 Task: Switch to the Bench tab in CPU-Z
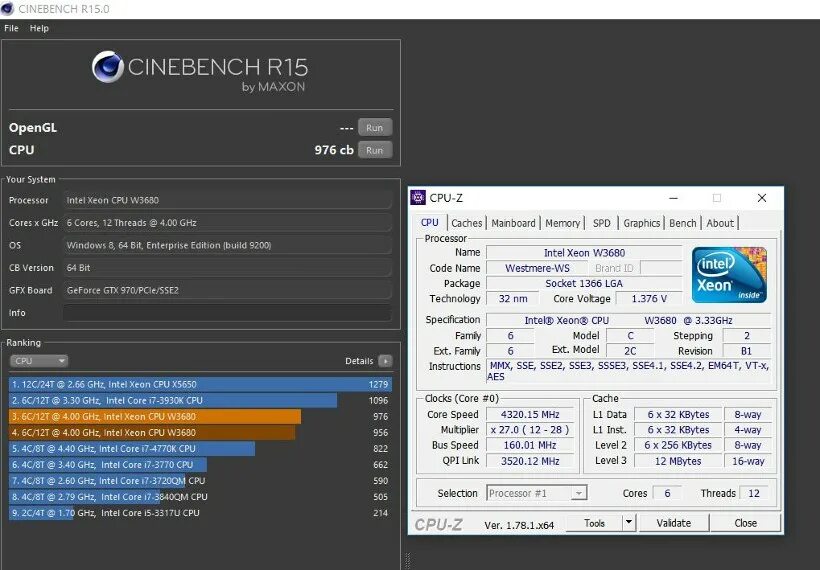pyautogui.click(x=683, y=223)
